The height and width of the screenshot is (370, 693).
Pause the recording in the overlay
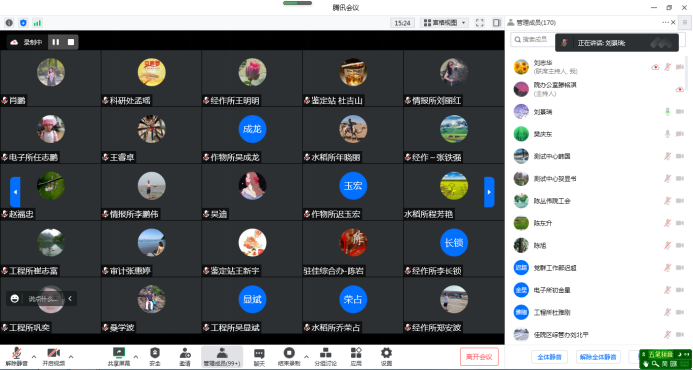click(x=56, y=42)
